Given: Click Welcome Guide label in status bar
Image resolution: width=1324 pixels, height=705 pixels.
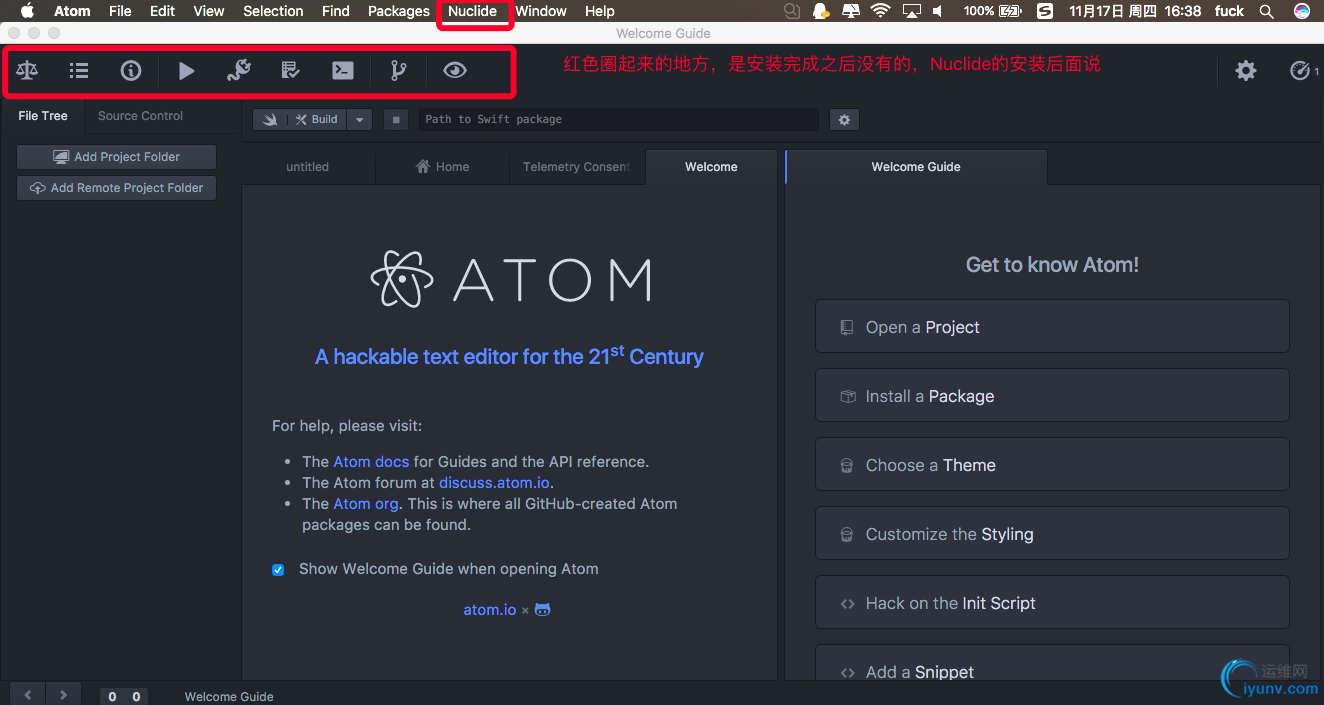Looking at the screenshot, I should point(229,697).
